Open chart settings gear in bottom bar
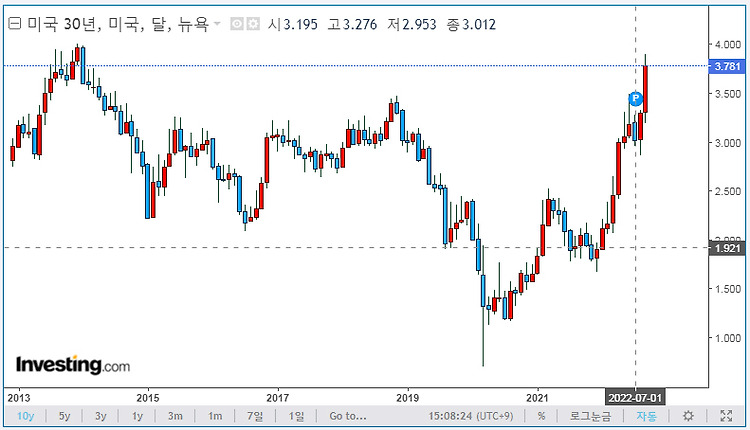Image resolution: width=750 pixels, height=430 pixels. point(688,416)
